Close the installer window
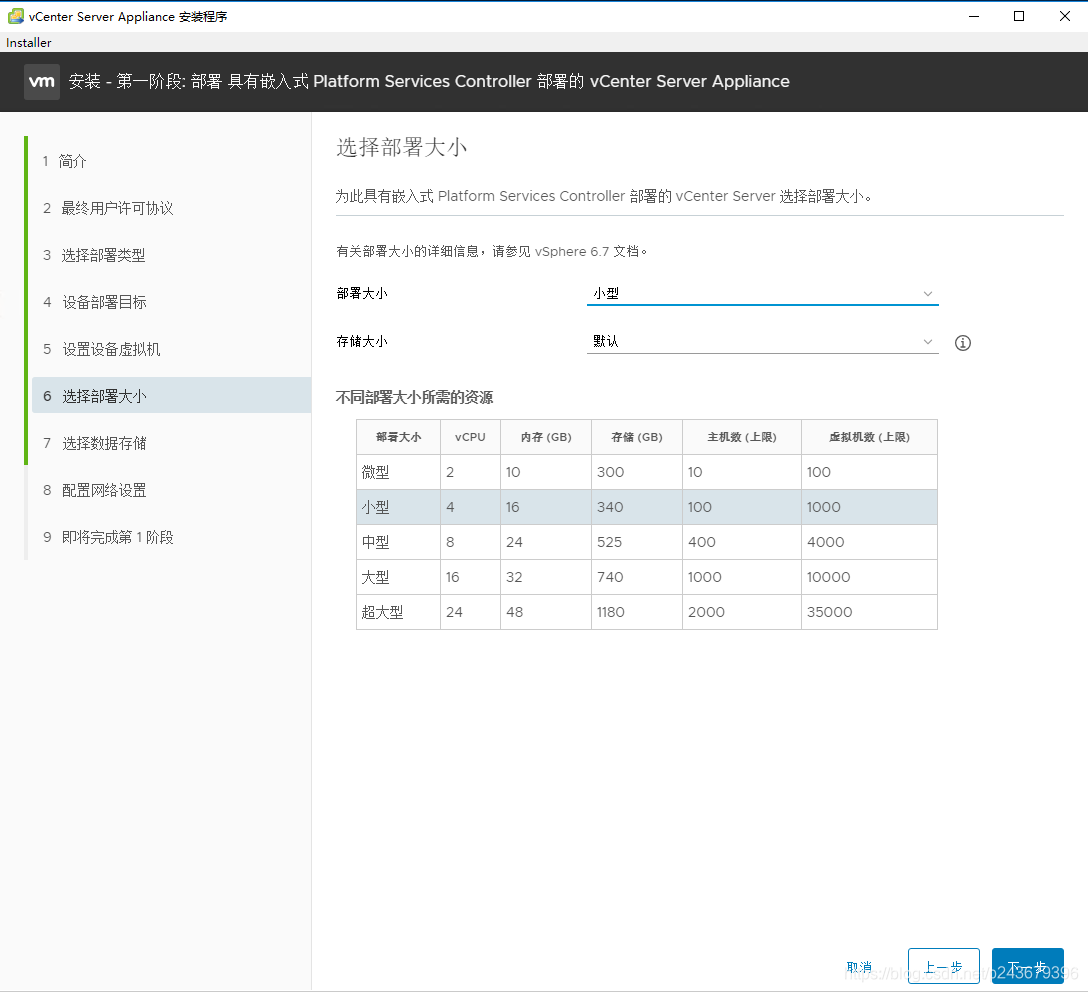 (1064, 16)
